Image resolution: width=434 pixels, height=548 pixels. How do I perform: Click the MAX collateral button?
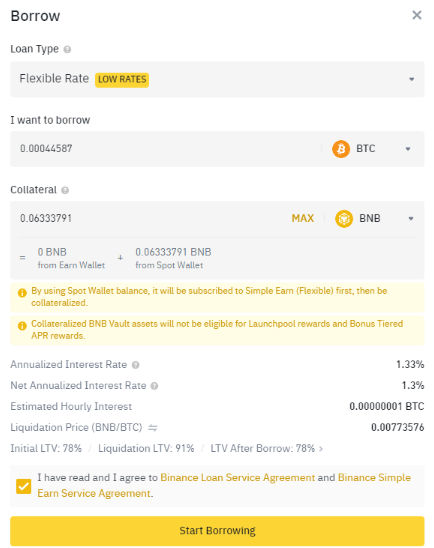click(x=303, y=218)
